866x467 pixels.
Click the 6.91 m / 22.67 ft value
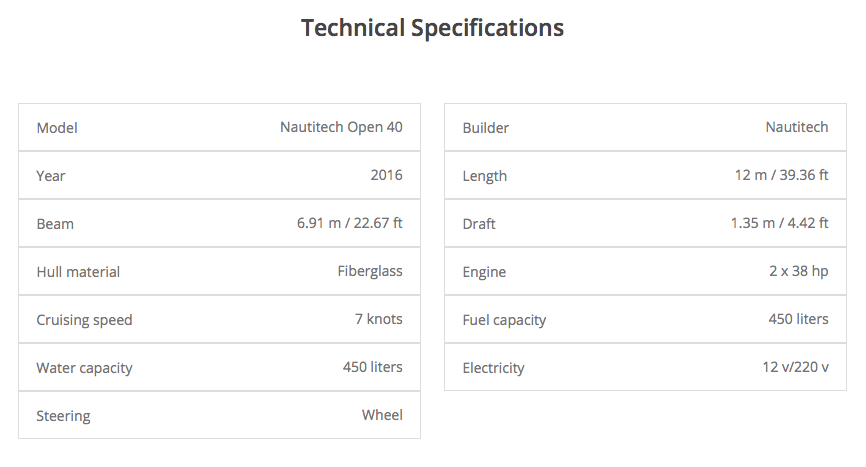coord(349,223)
